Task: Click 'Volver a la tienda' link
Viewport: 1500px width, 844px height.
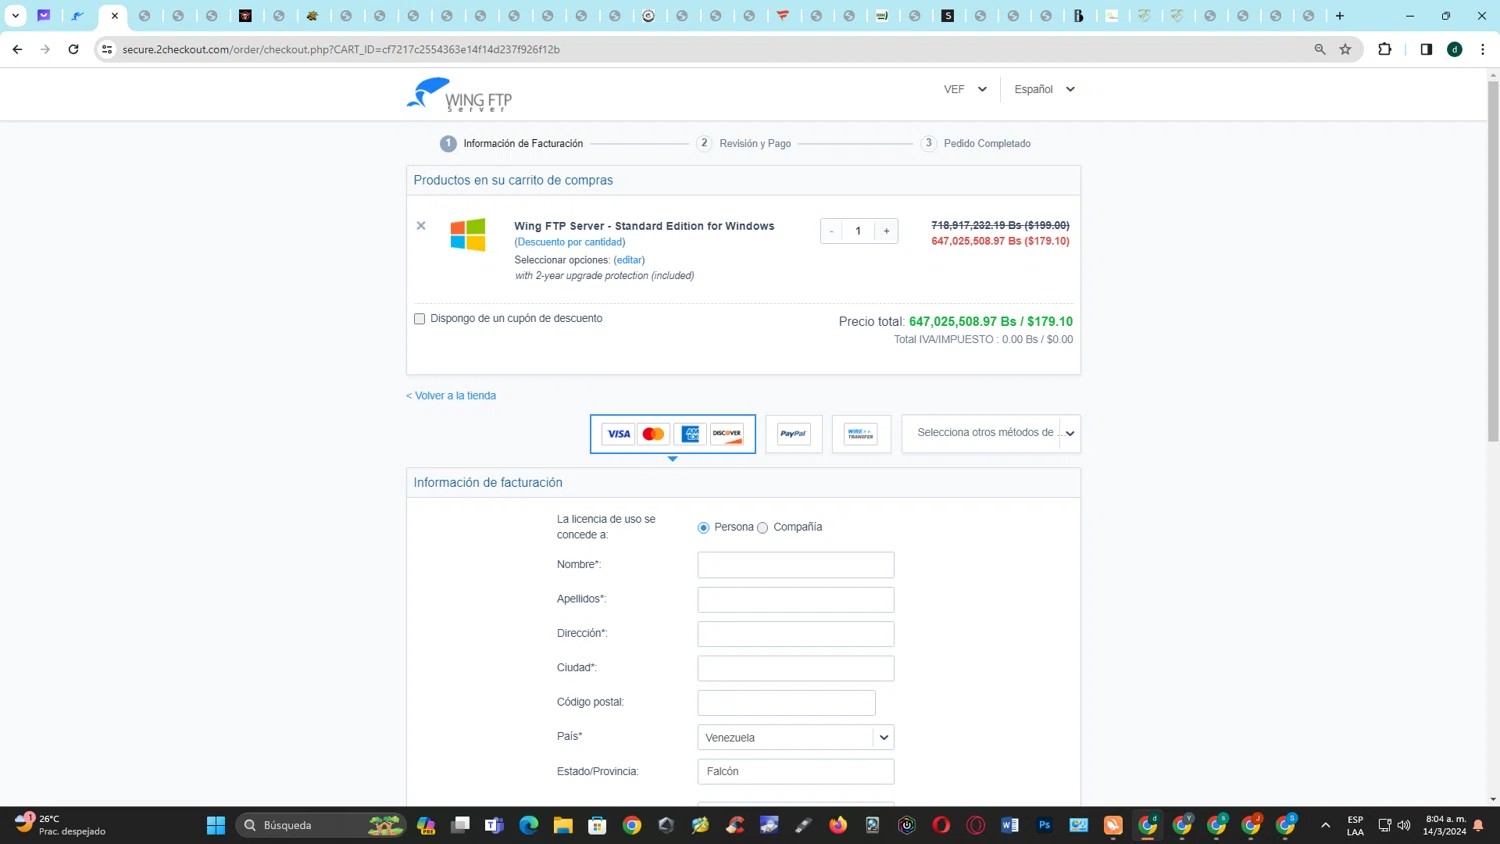Action: (451, 396)
